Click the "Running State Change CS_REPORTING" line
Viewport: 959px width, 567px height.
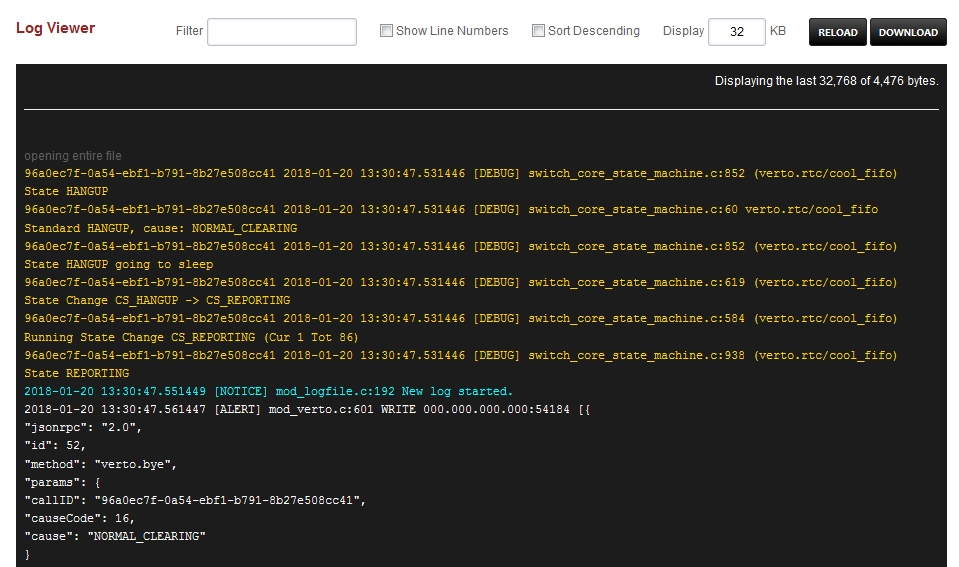click(x=190, y=337)
